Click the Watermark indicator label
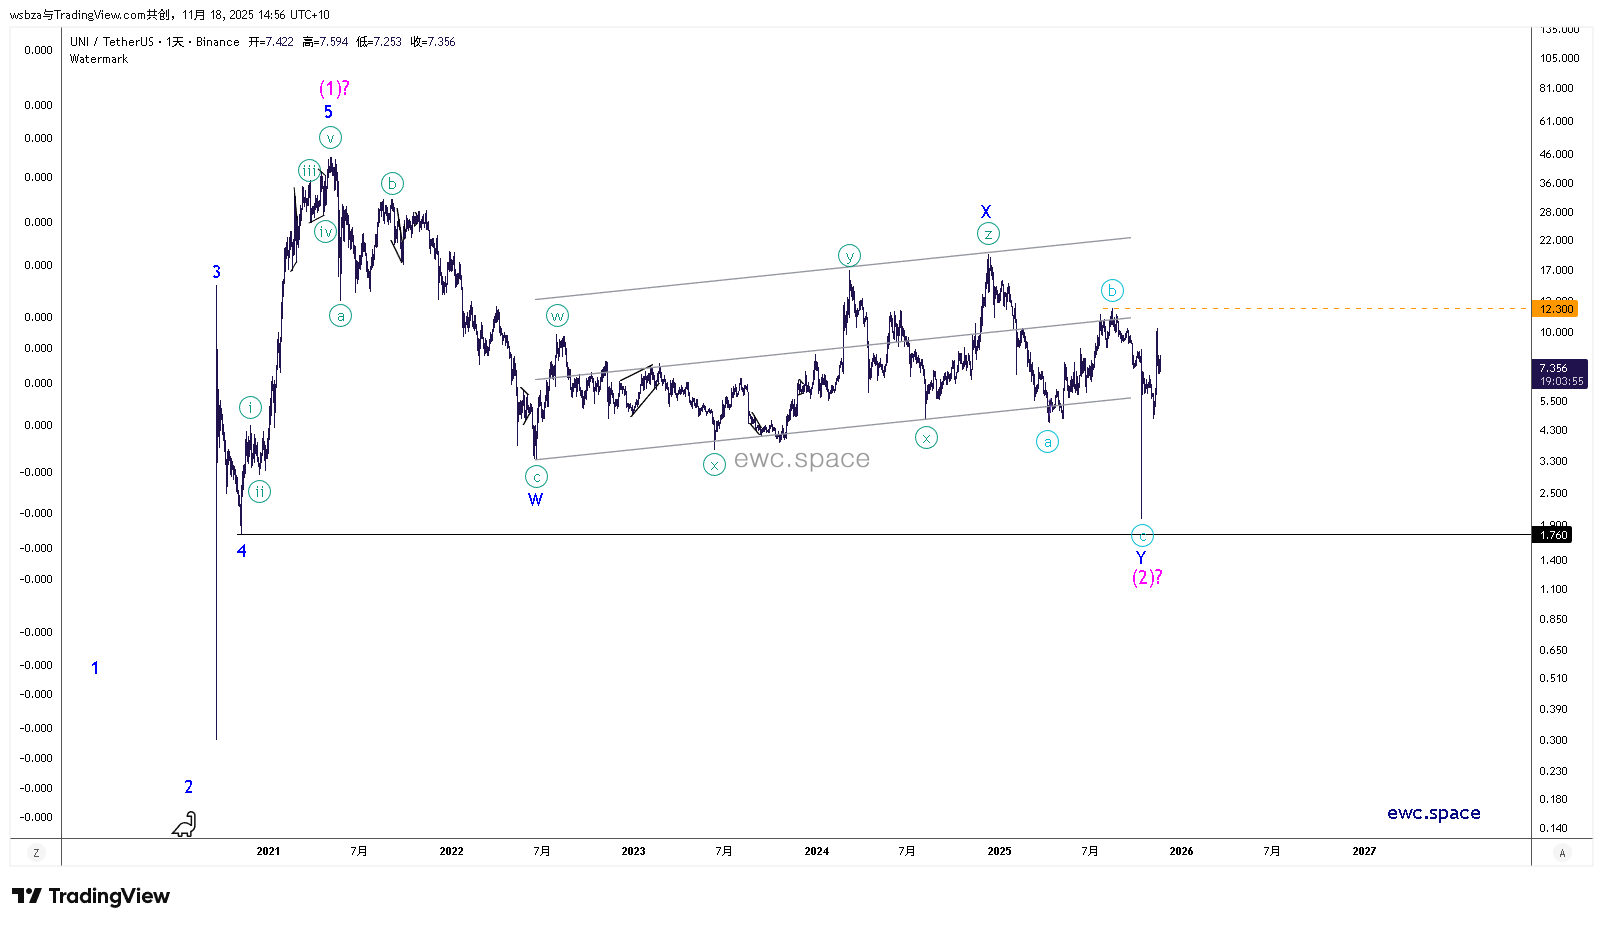Viewport: 1603px width, 926px height. (99, 59)
